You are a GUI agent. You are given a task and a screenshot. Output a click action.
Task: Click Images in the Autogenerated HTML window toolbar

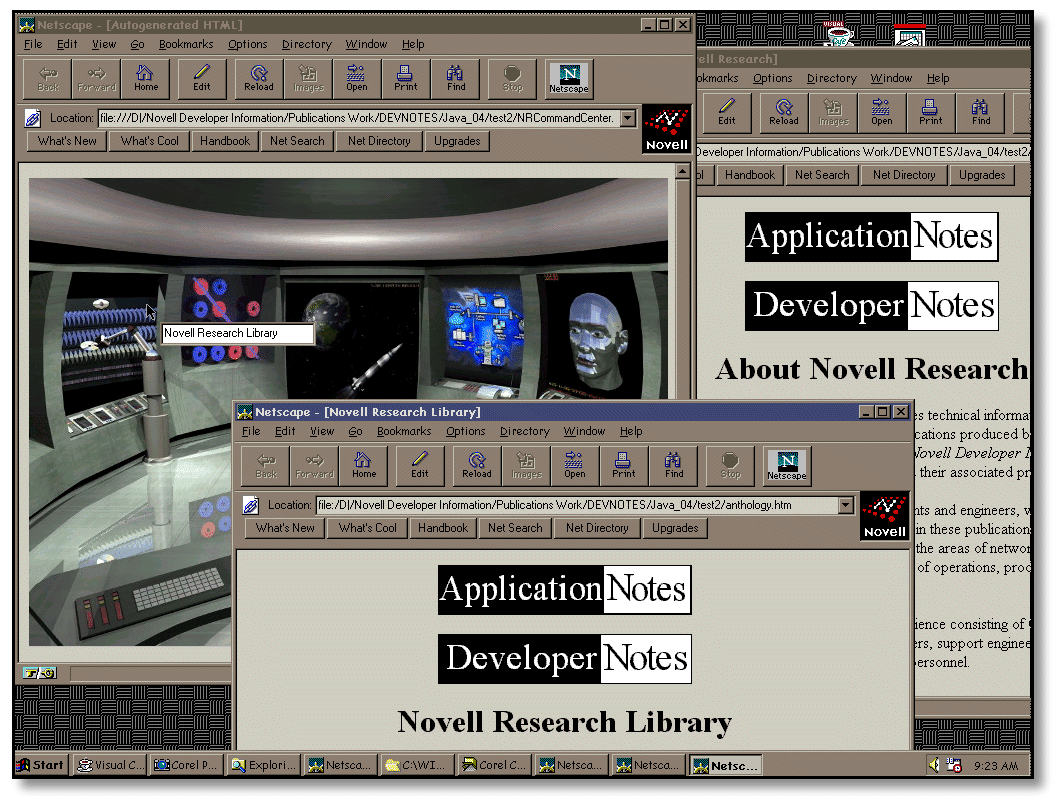308,79
